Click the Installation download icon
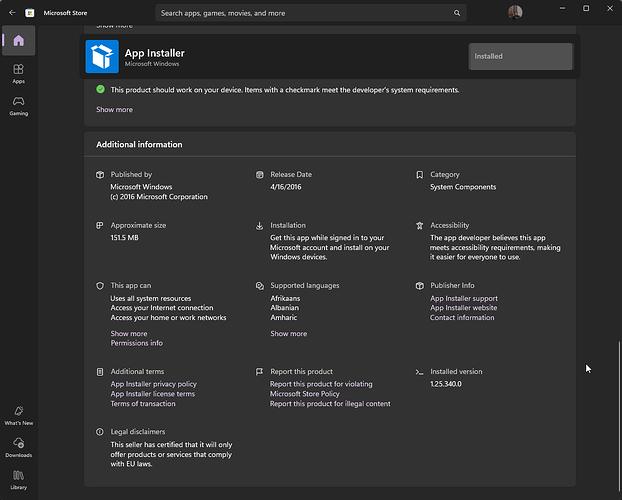 259,226
